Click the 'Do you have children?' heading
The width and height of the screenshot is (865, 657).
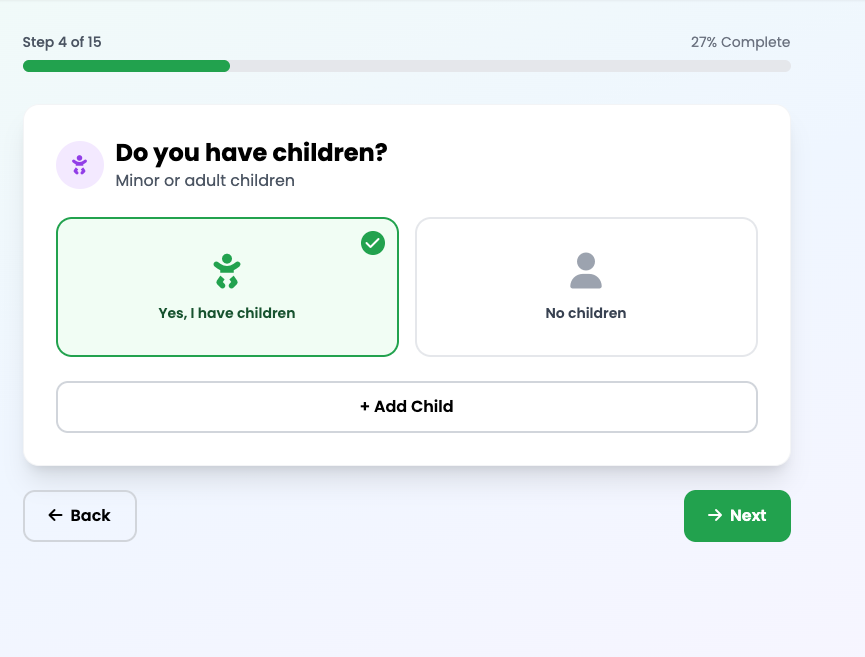[x=251, y=153]
